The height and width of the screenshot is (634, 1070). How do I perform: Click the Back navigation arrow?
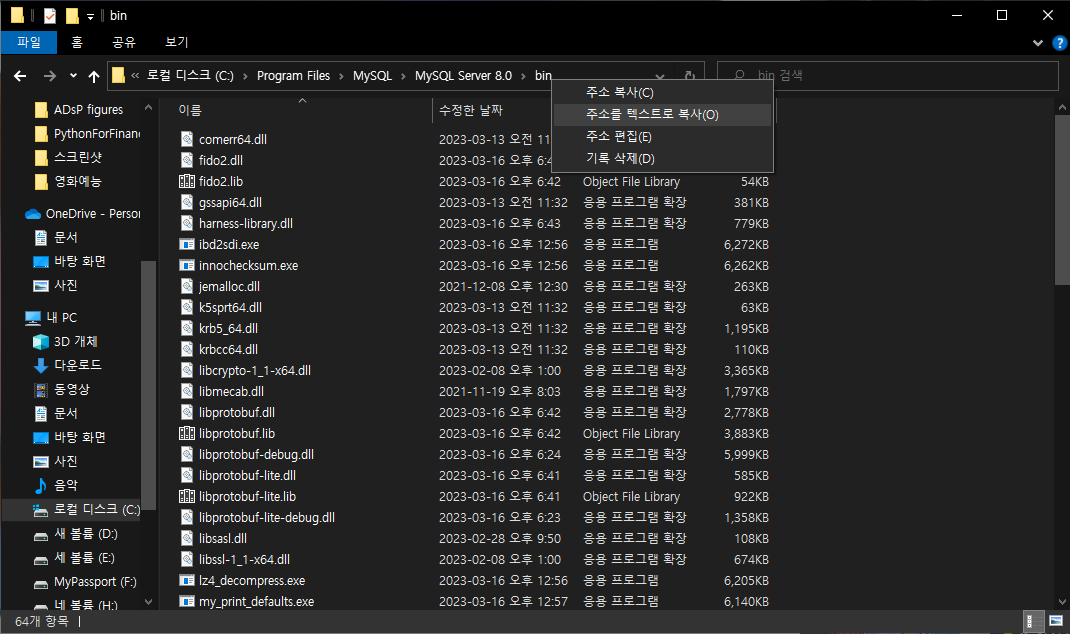click(20, 76)
